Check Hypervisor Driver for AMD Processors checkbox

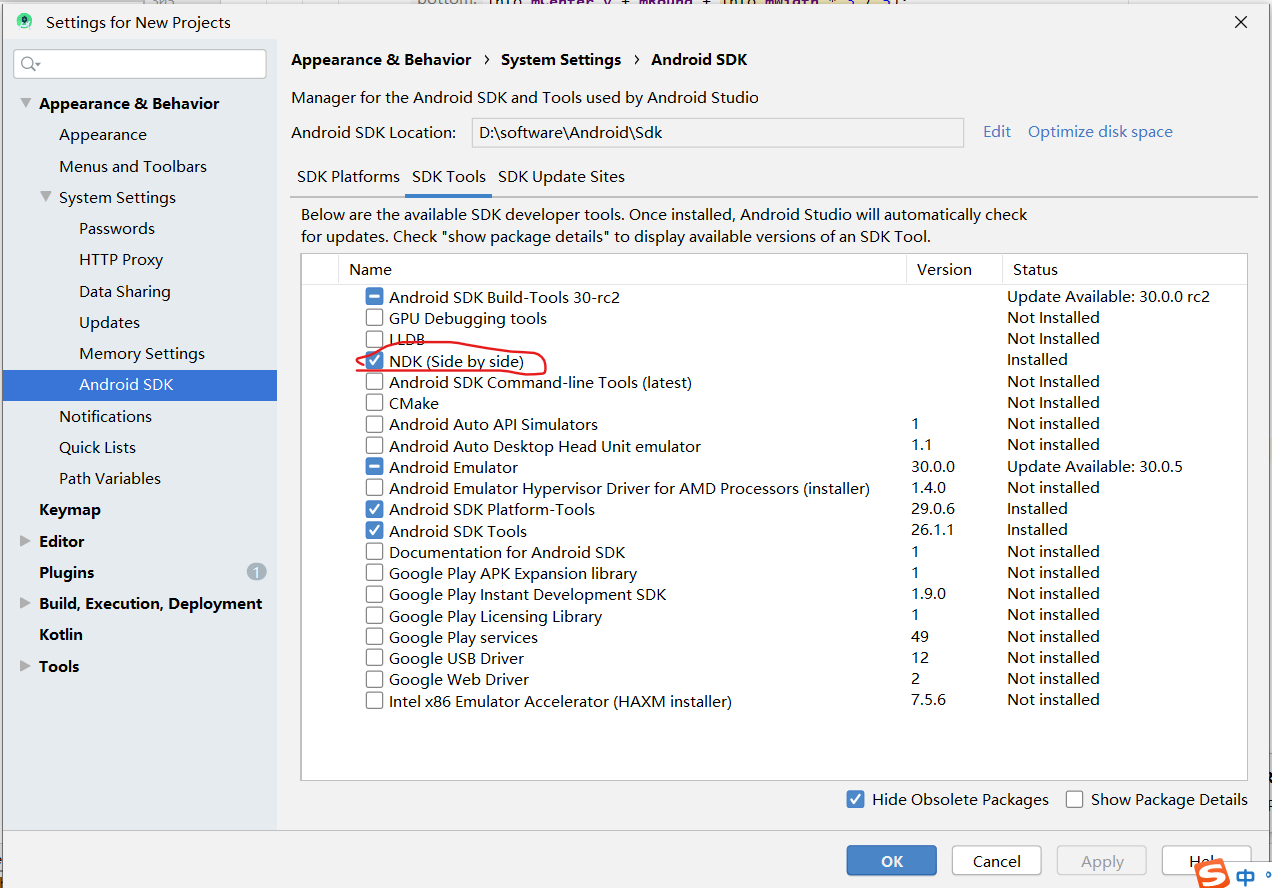374,488
